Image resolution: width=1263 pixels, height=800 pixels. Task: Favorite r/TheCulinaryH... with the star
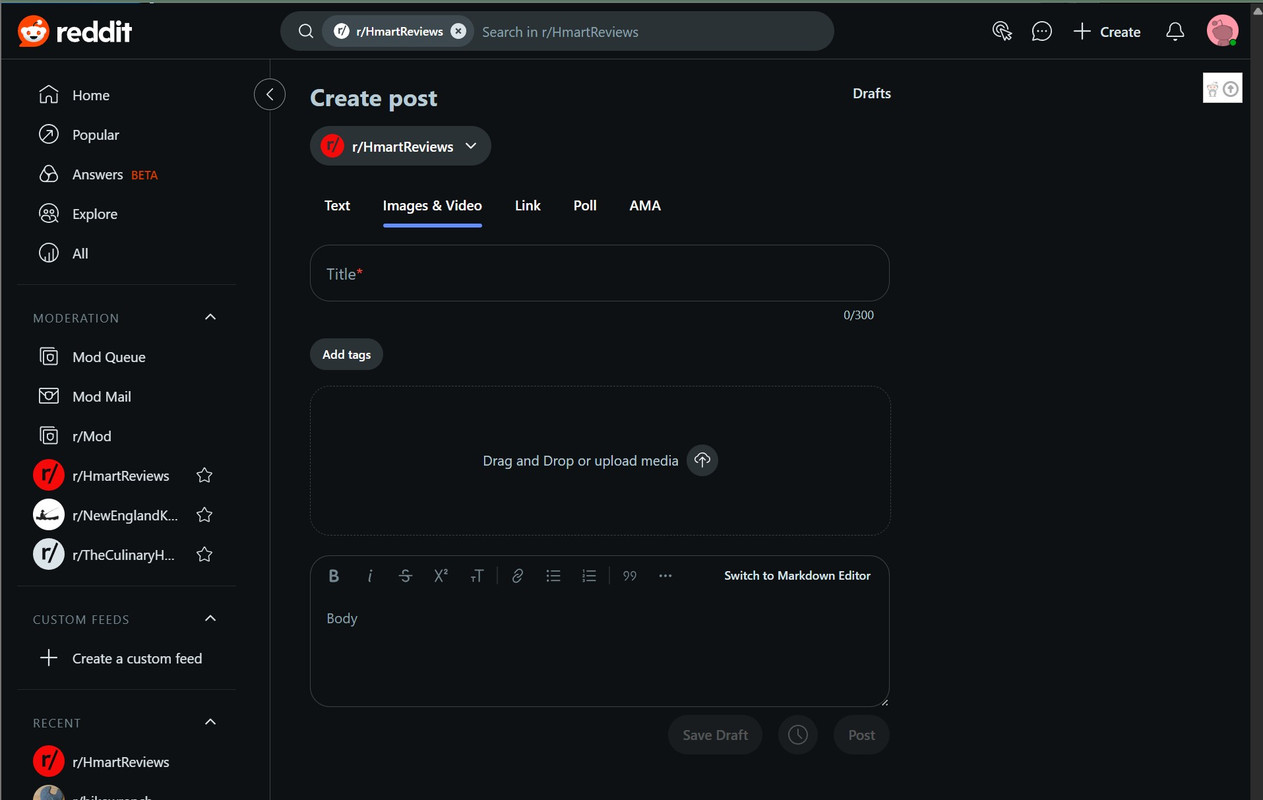(204, 555)
